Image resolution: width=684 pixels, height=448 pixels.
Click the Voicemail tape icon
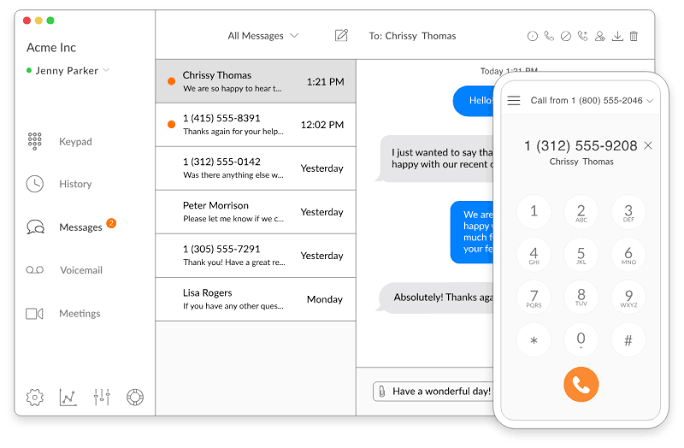point(34,270)
